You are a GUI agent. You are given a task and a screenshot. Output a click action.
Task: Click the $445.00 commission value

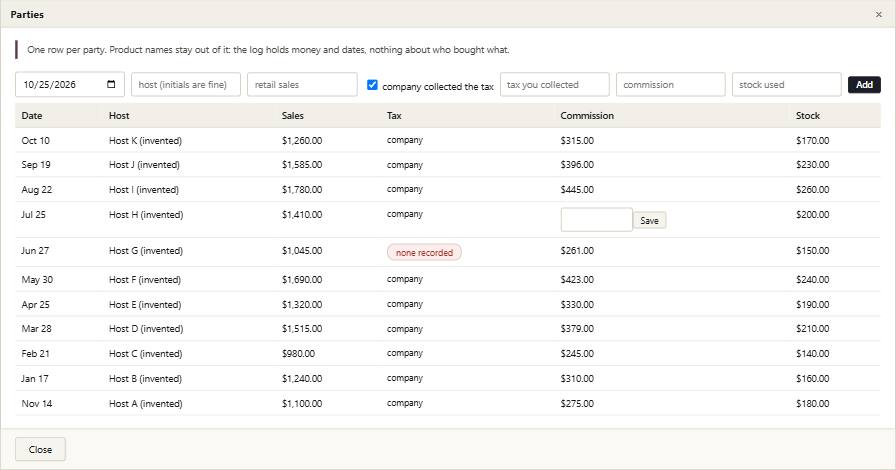[x=577, y=190]
